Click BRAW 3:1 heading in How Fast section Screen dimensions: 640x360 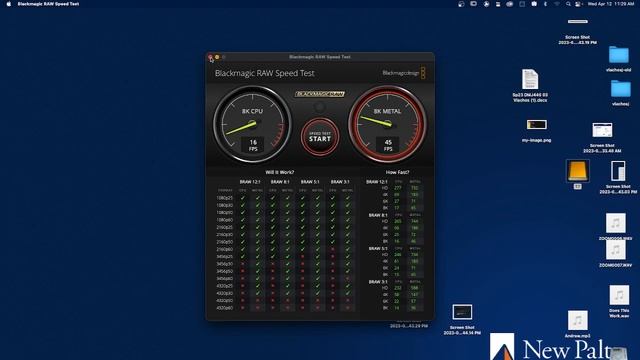click(x=378, y=282)
